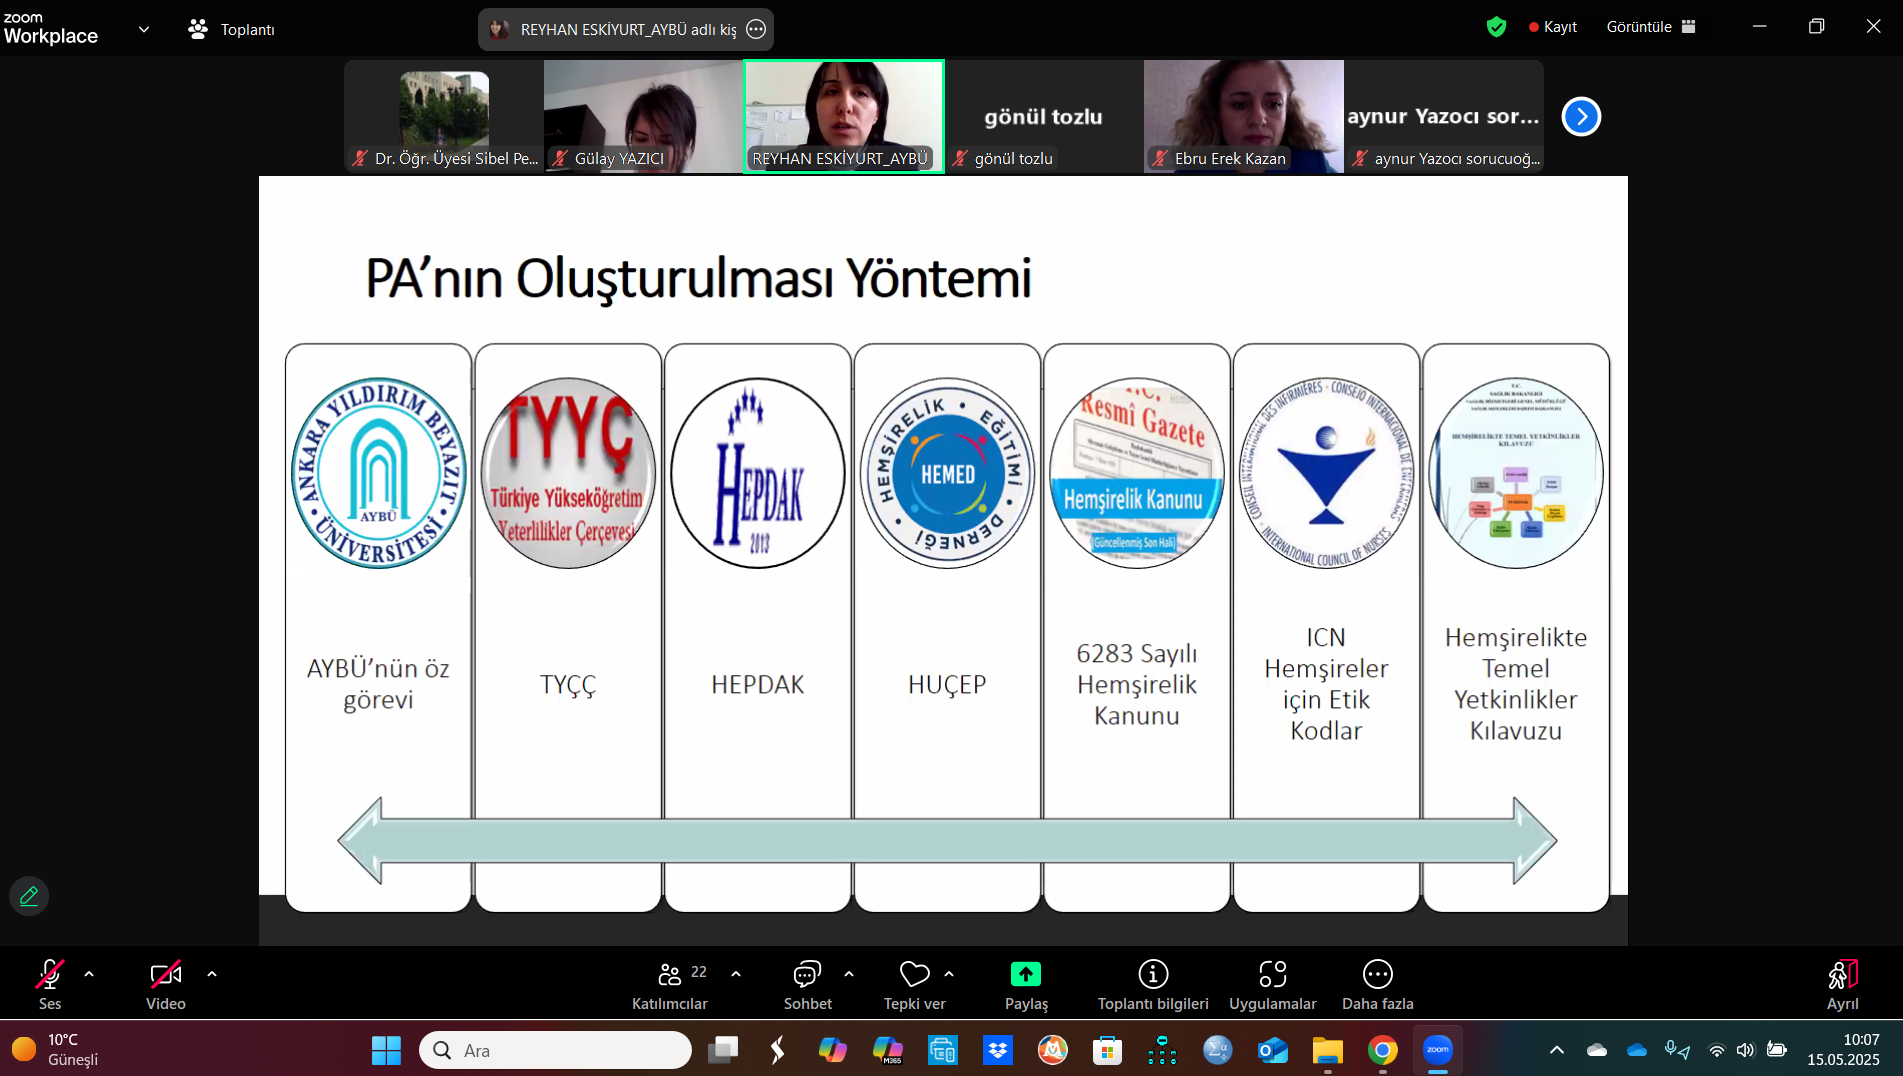Click the green annotation pencil icon
This screenshot has height=1076, width=1903.
[x=29, y=896]
